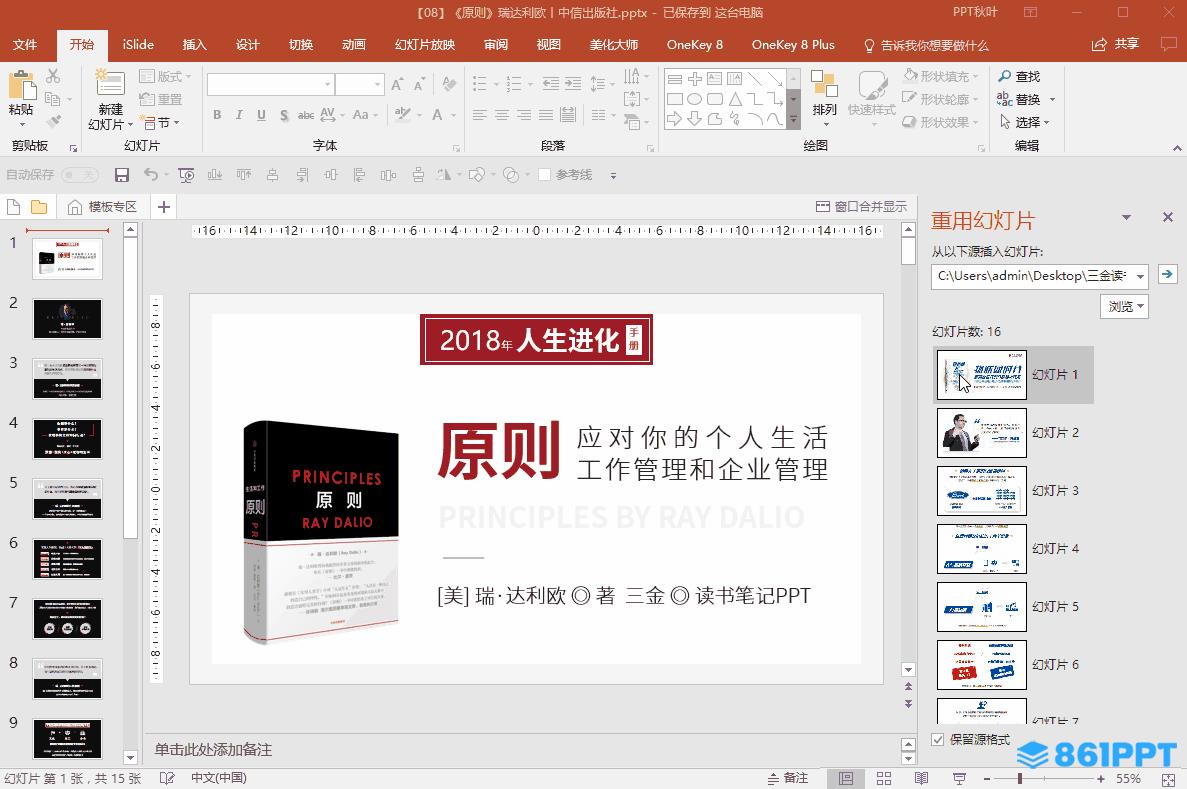Viewport: 1187px width, 789px height.
Task: Toggle the 参考线 guides checkbox
Action: (544, 175)
